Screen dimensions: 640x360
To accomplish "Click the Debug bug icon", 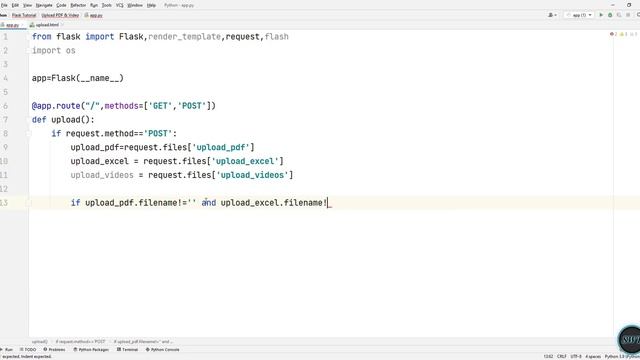I will click(x=610, y=15).
